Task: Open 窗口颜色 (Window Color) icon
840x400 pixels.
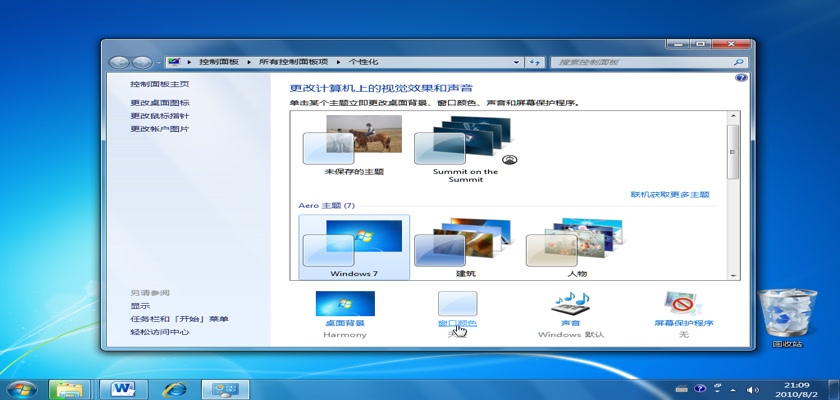Action: coord(457,304)
